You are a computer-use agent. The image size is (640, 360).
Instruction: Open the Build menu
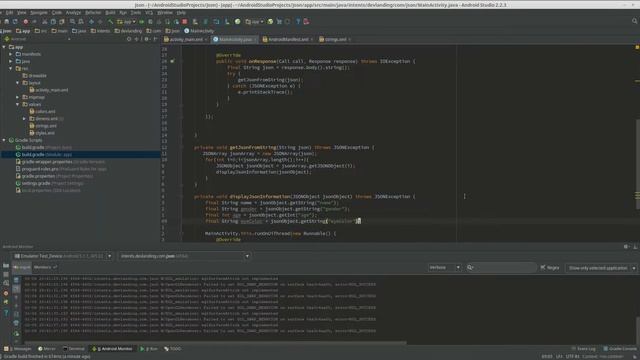point(110,13)
